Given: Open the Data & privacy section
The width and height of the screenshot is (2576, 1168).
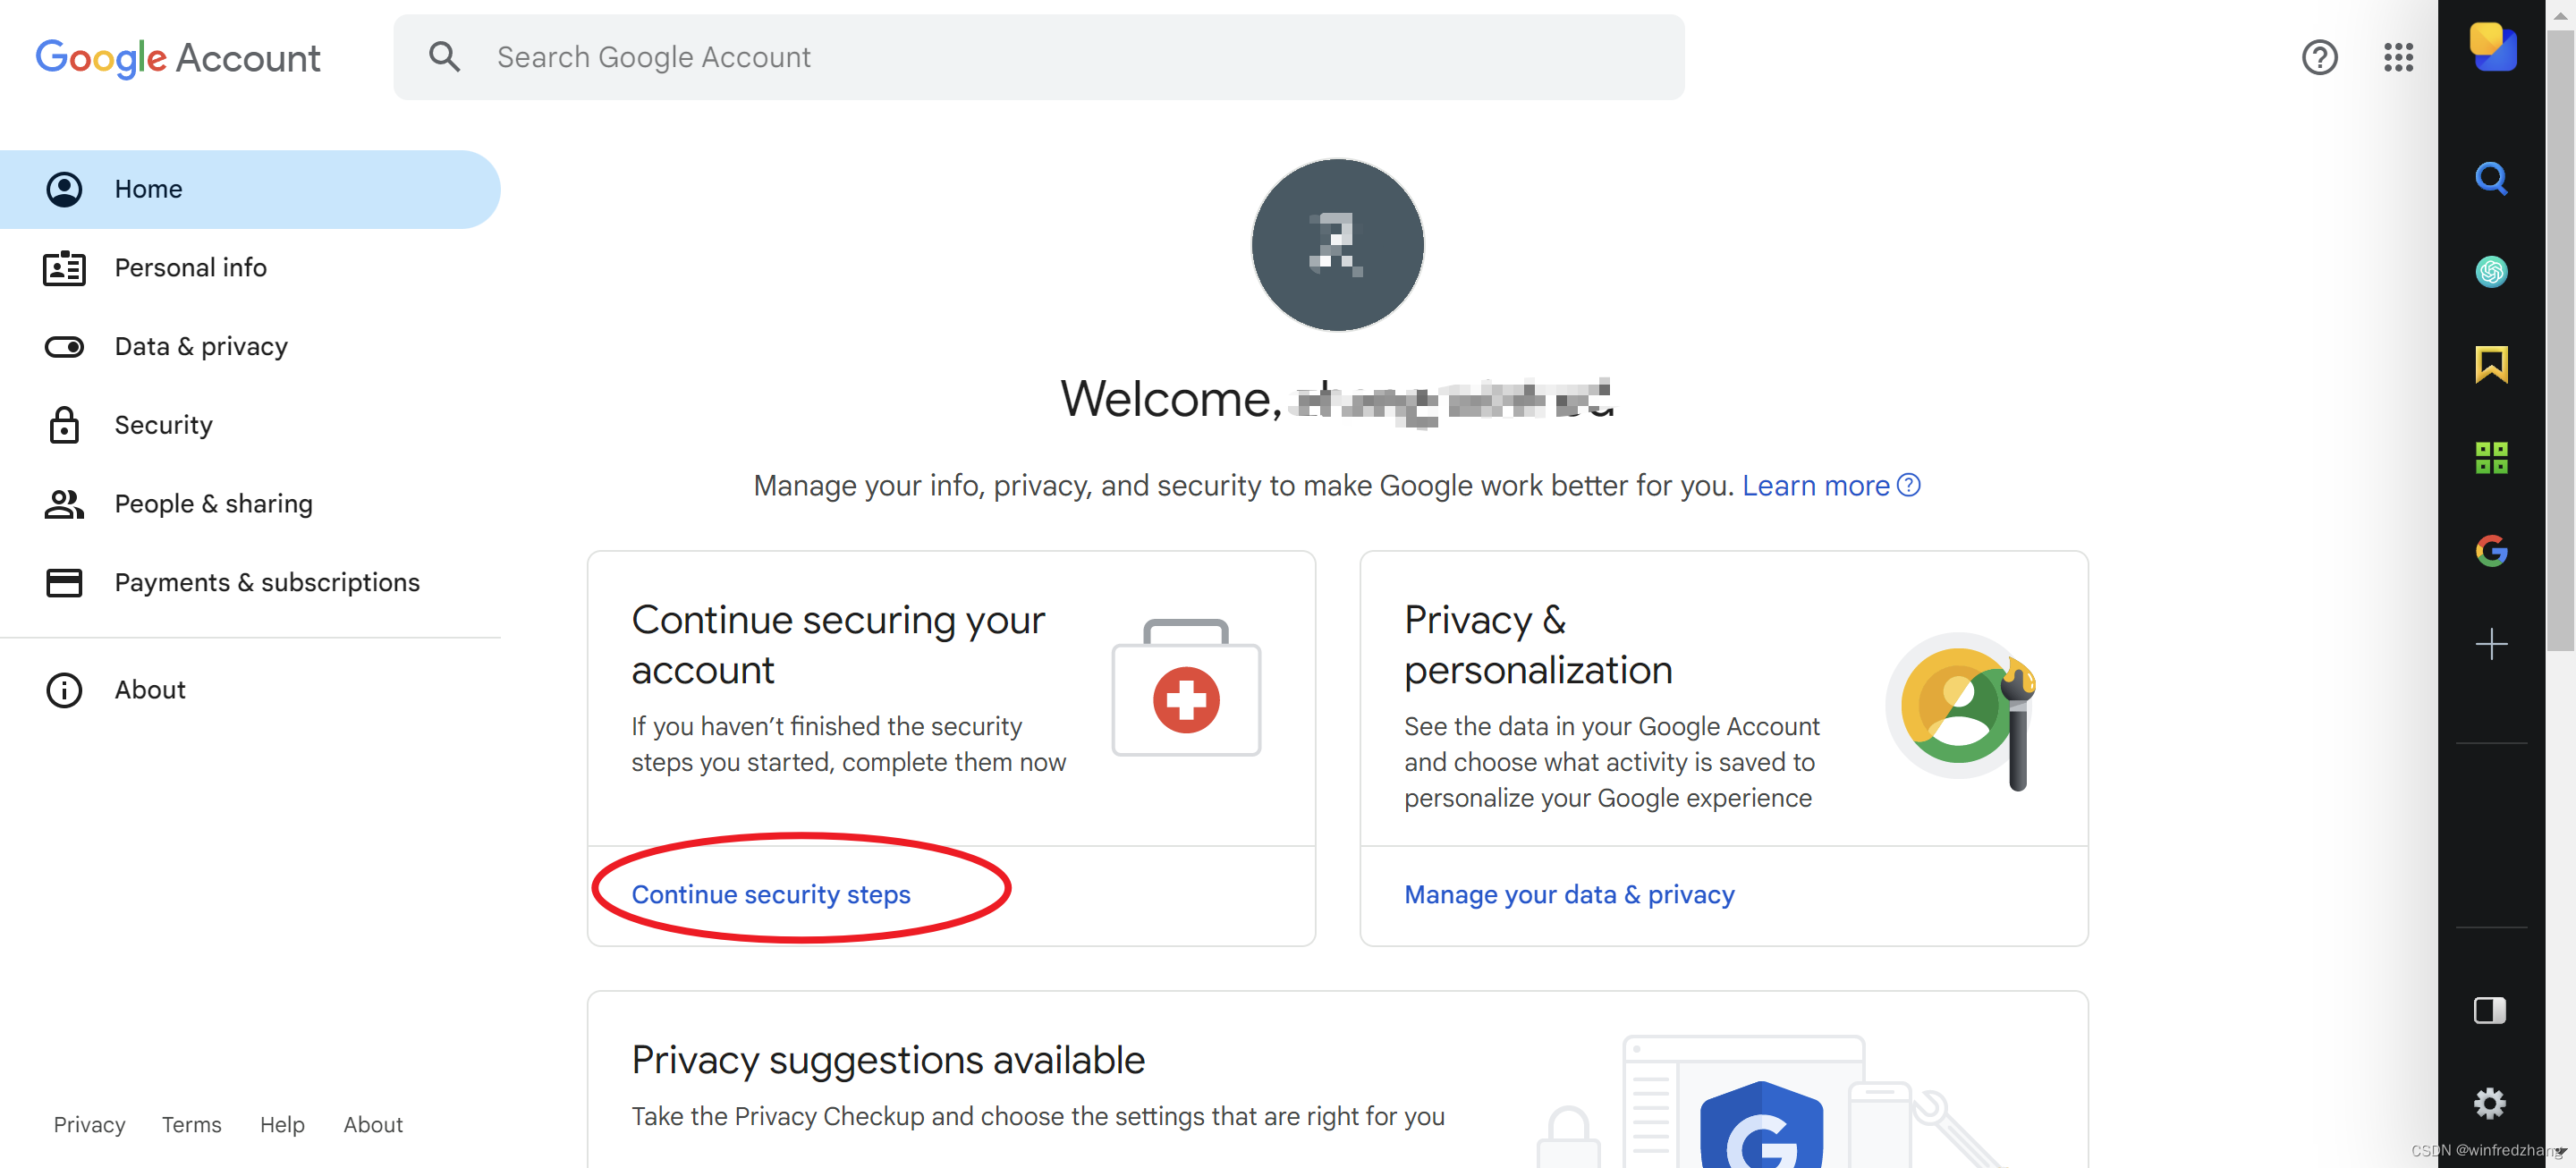Looking at the screenshot, I should pyautogui.click(x=201, y=346).
